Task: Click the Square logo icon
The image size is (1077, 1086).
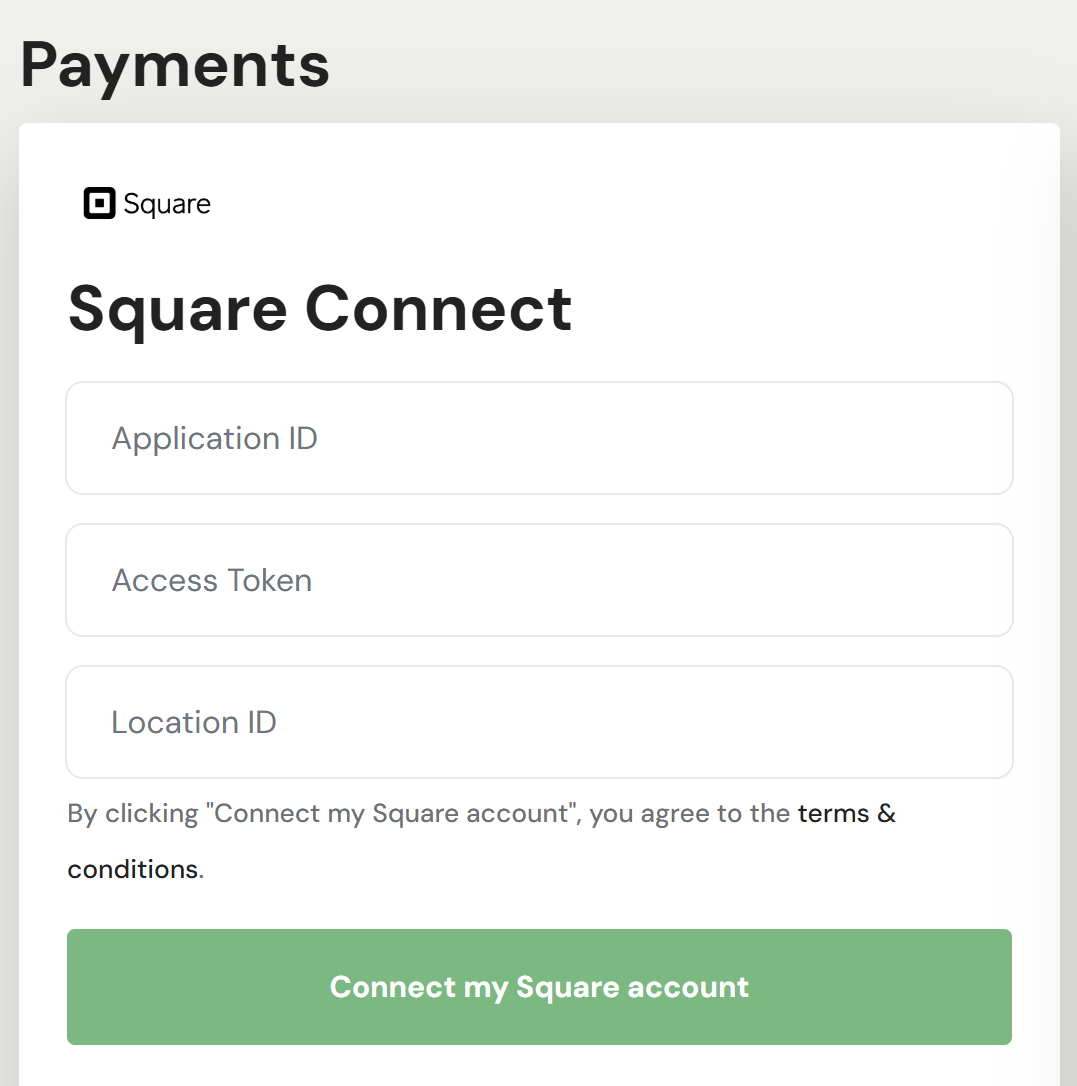Action: [100, 204]
